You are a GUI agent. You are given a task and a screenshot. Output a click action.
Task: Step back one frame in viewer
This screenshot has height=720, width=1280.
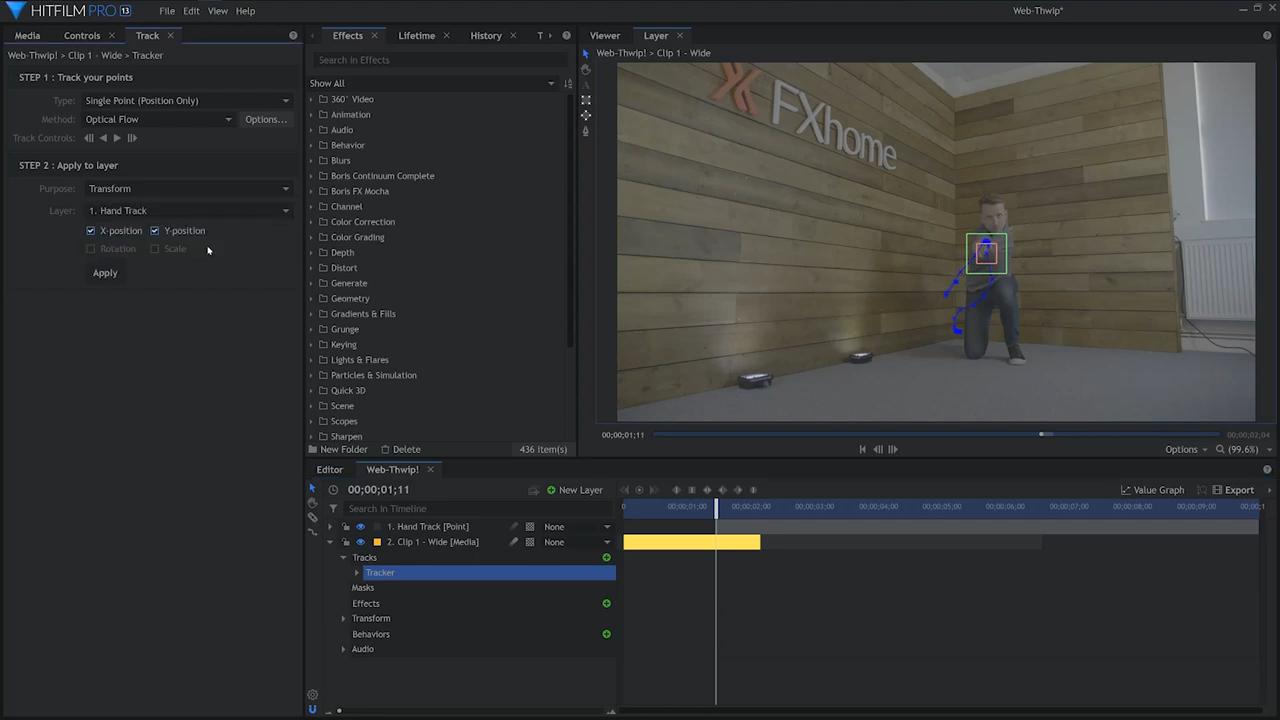tap(878, 449)
